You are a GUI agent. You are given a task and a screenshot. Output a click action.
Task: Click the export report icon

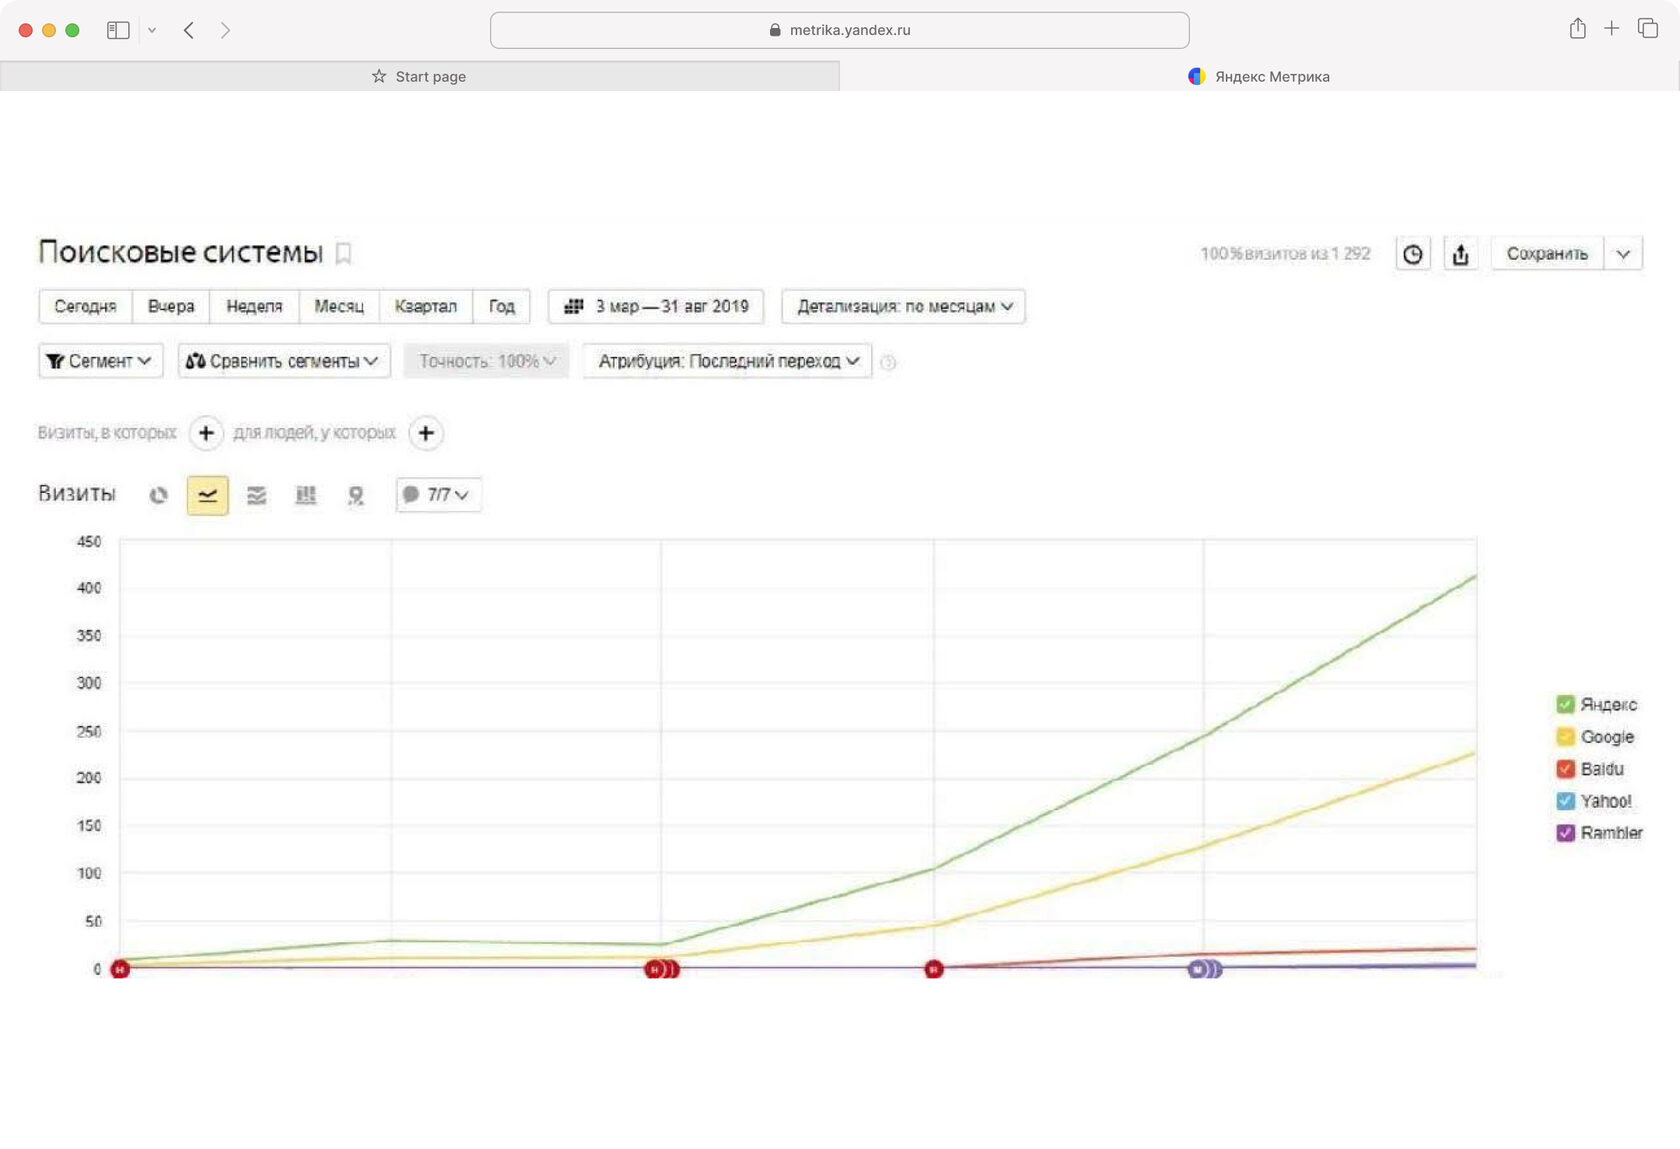point(1460,254)
